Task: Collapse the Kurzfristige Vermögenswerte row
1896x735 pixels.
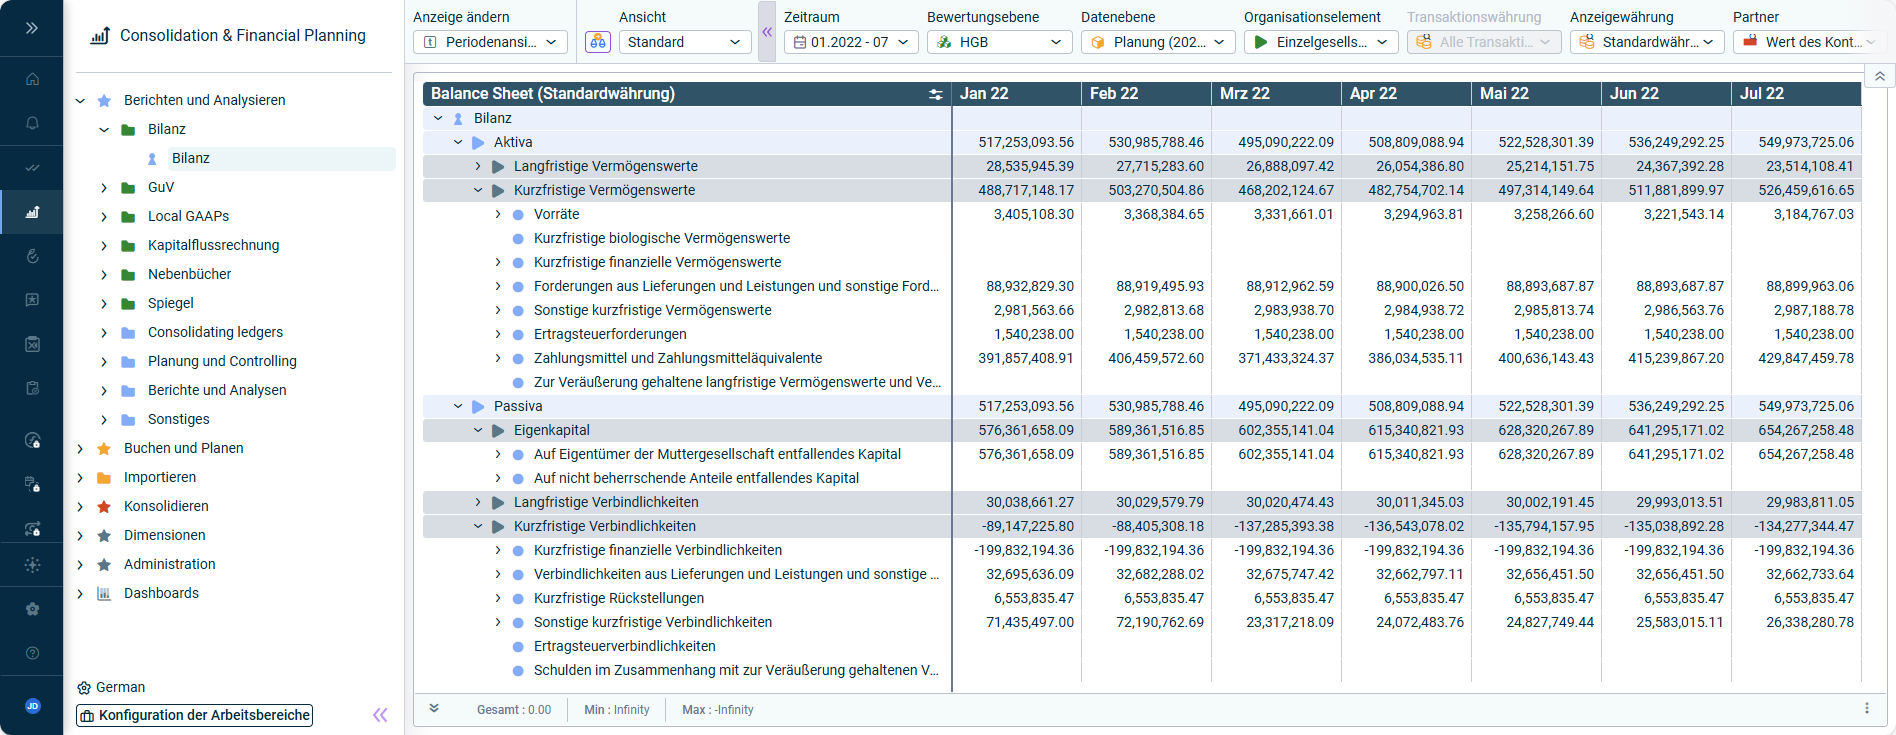Action: pos(478,190)
